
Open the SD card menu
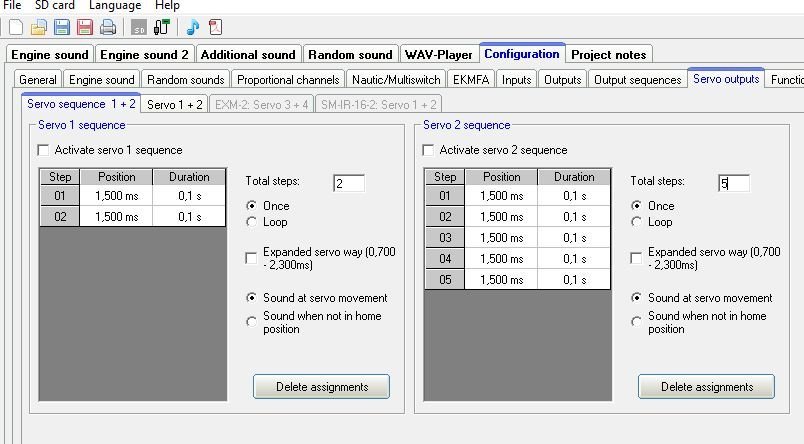tap(54, 6)
